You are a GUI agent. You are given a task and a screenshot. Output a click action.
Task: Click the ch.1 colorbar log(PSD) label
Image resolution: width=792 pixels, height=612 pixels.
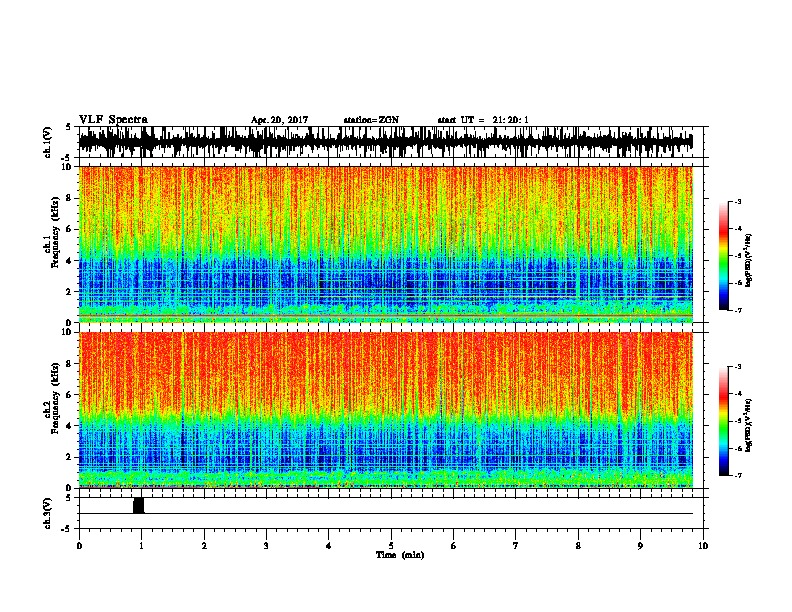point(749,261)
